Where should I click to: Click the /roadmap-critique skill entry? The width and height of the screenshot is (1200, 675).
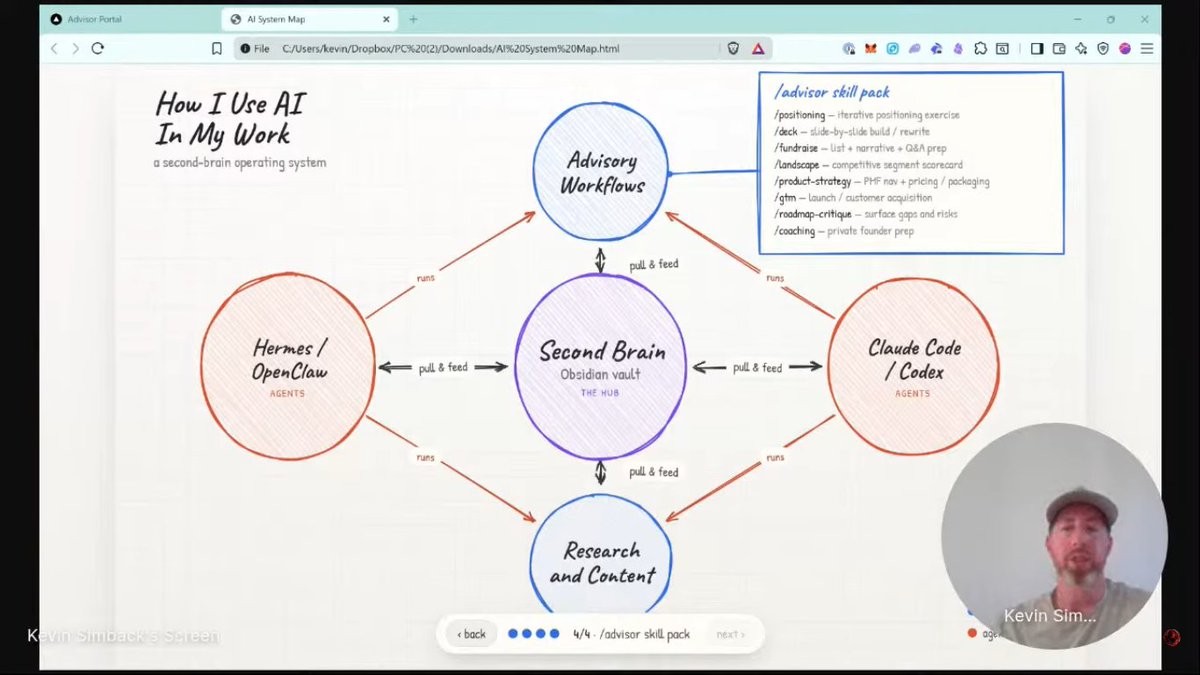pyautogui.click(x=867, y=214)
